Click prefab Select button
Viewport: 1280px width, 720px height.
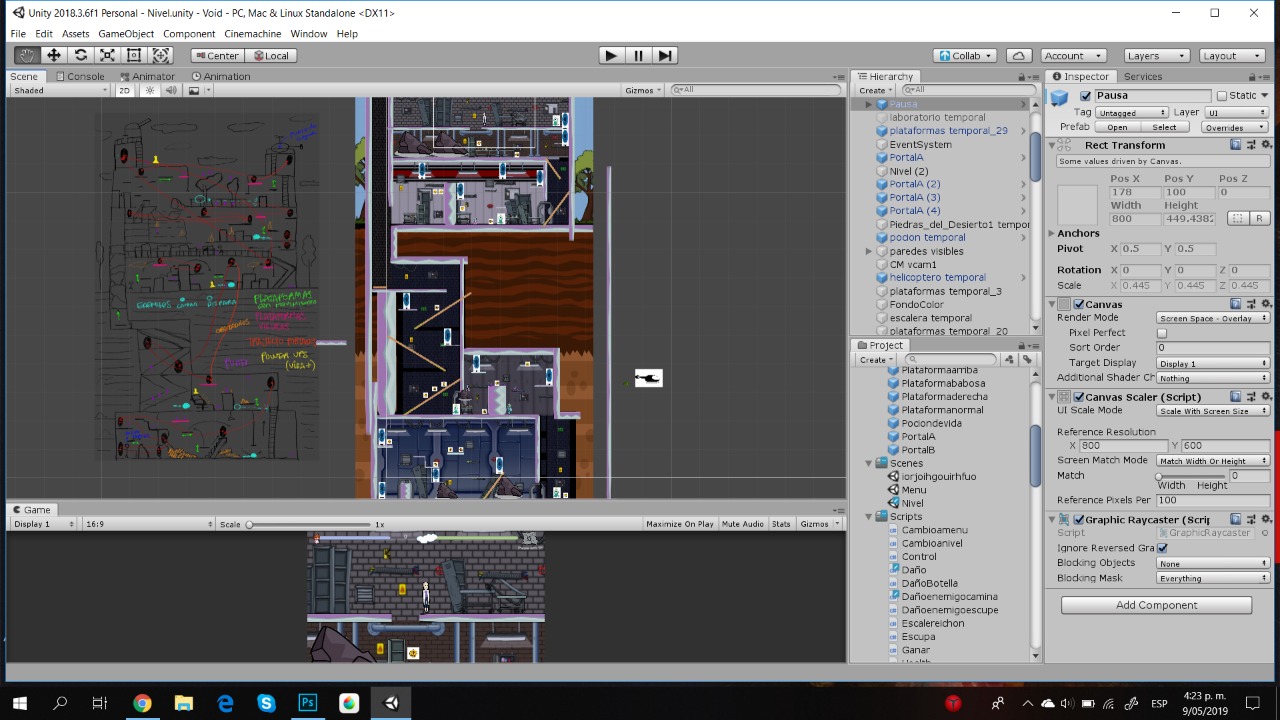[x=1164, y=127]
